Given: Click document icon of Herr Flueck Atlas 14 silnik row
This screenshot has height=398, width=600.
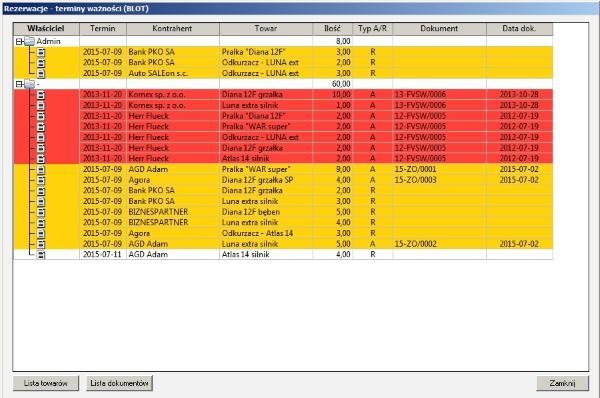Looking at the screenshot, I should [41, 158].
